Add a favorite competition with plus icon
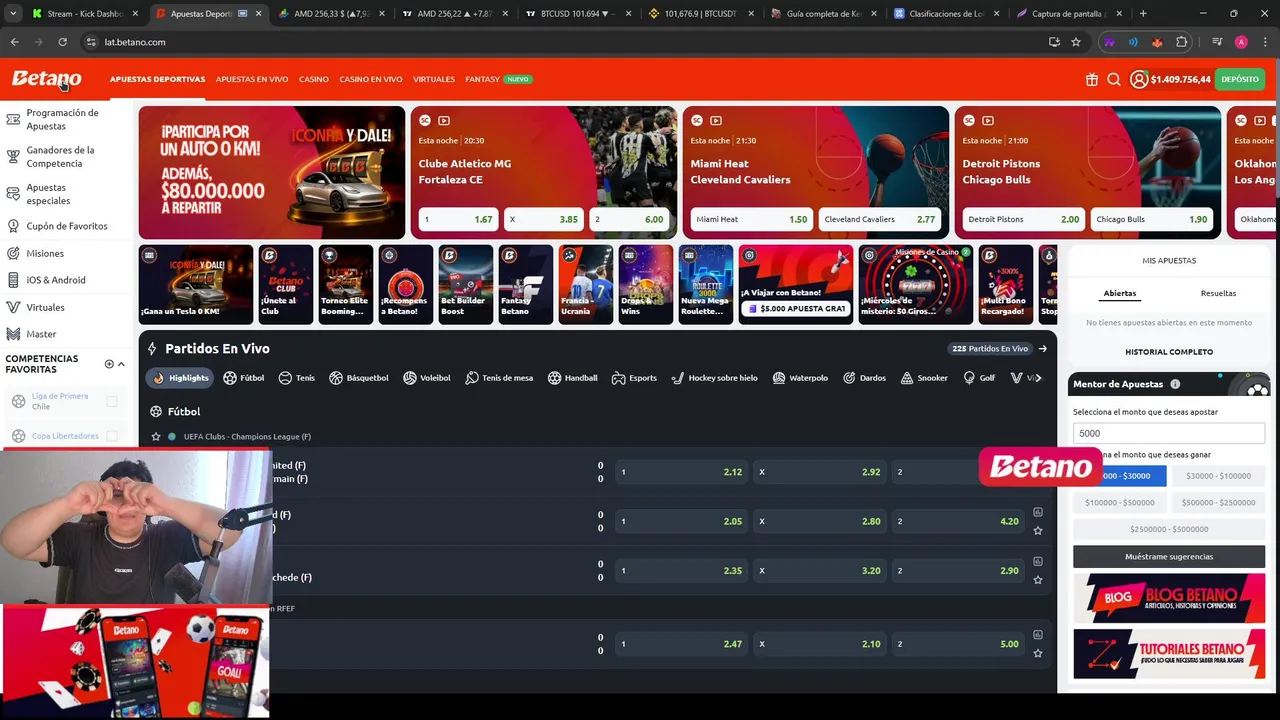Image resolution: width=1280 pixels, height=720 pixels. pyautogui.click(x=109, y=364)
